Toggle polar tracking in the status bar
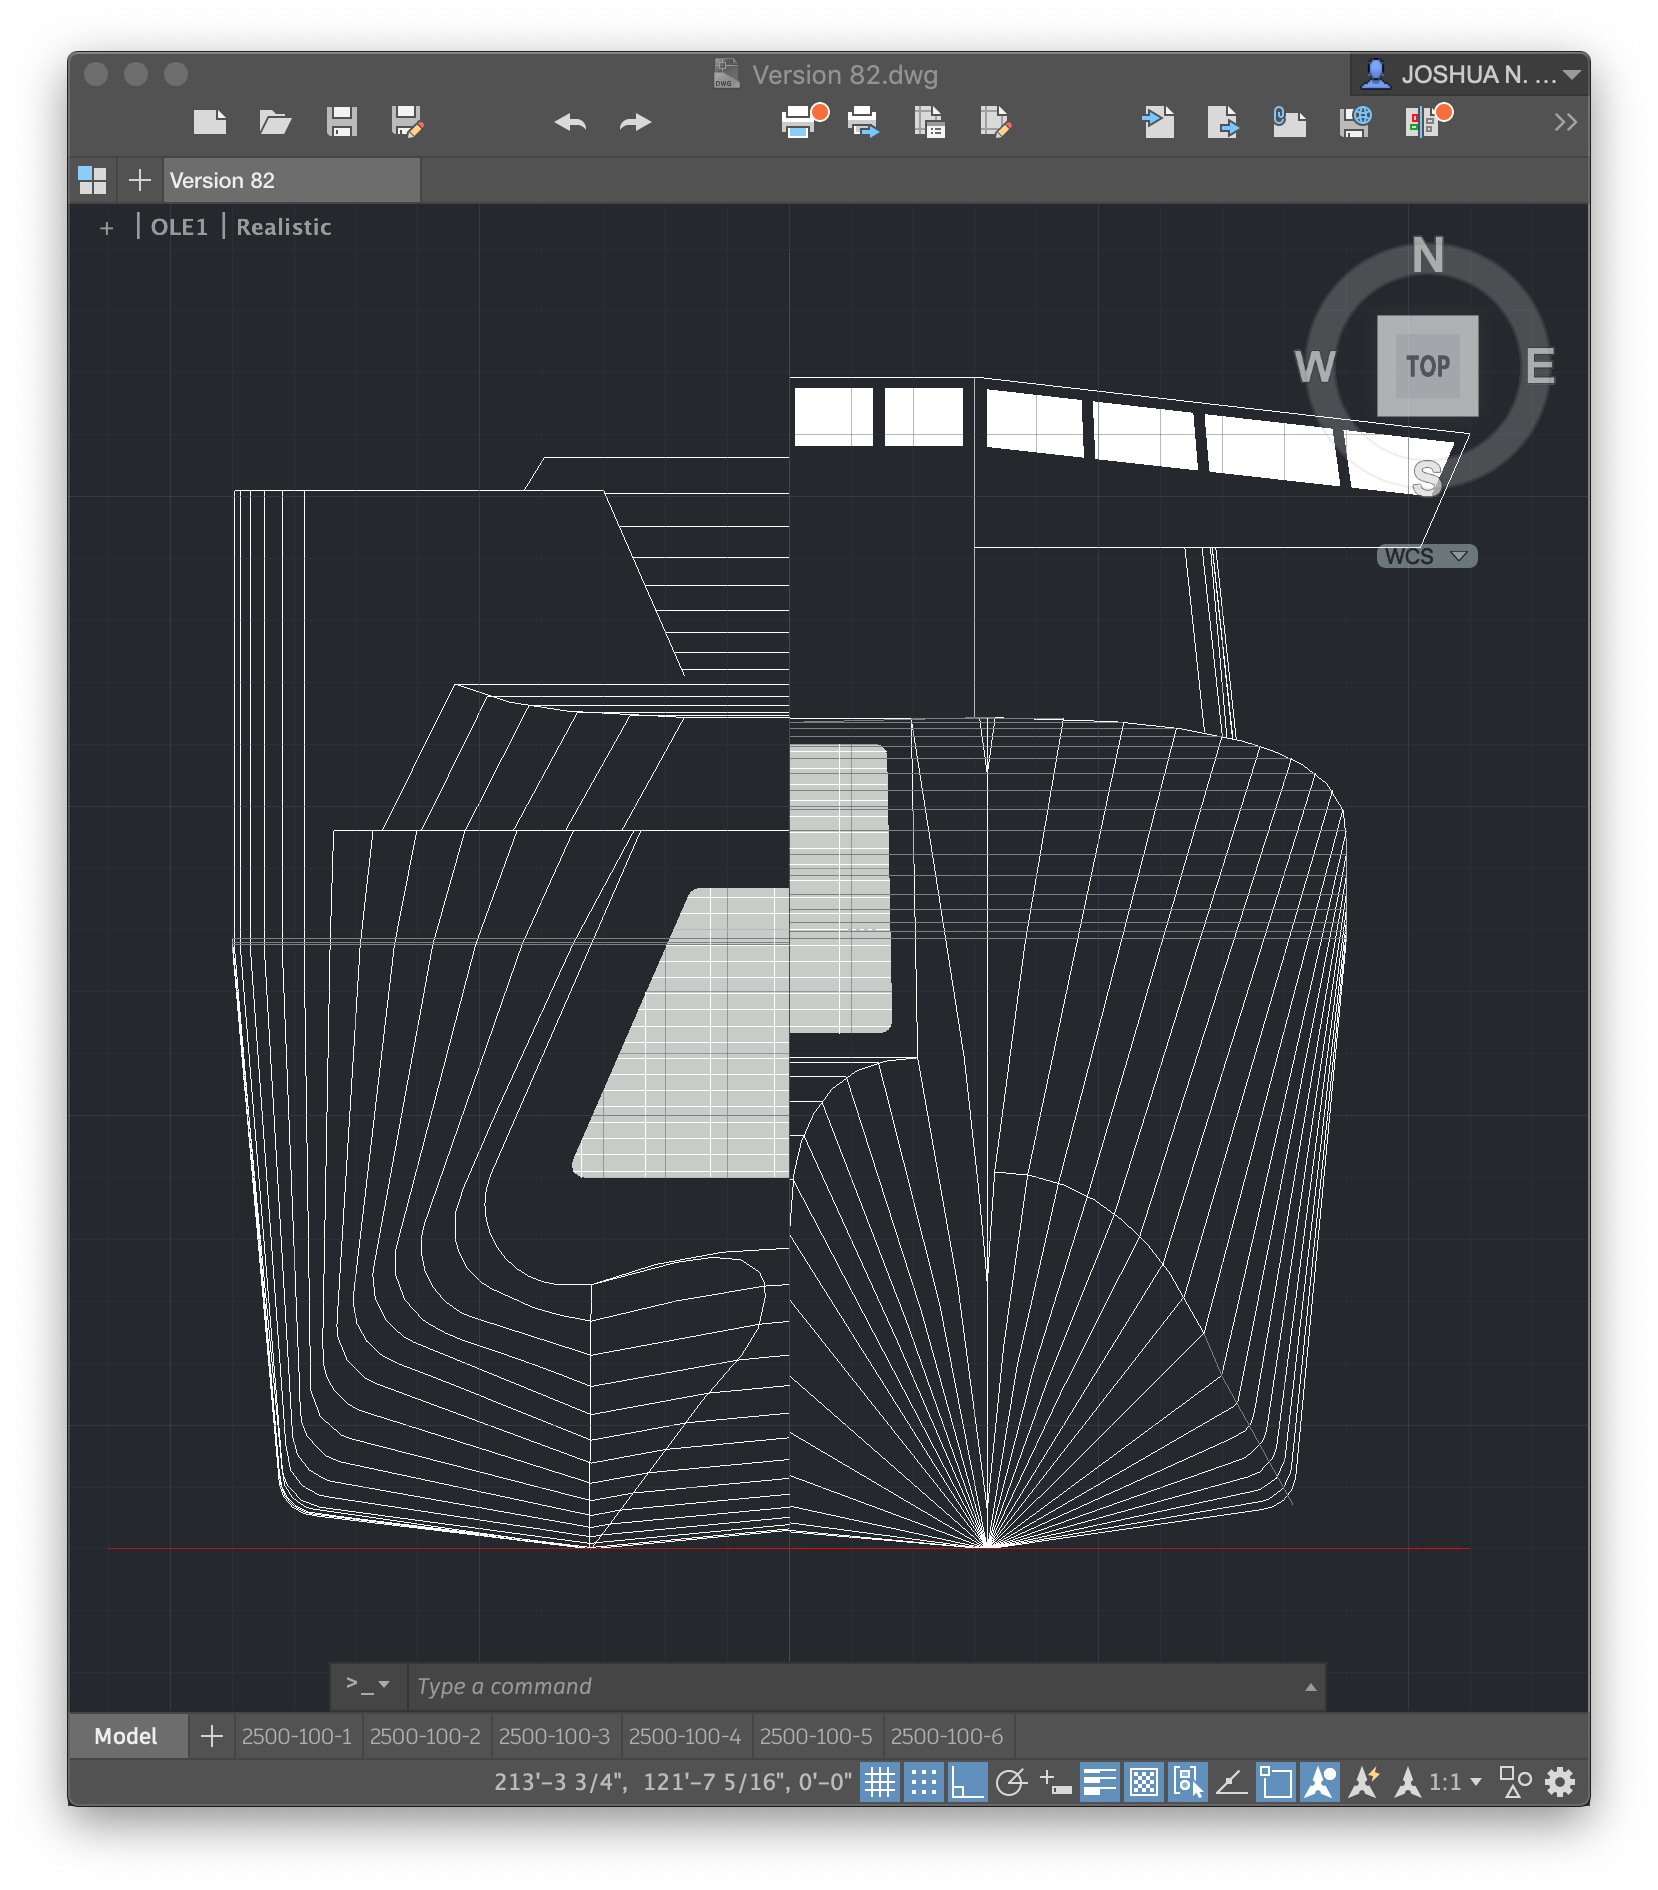1658x1890 pixels. [x=1011, y=1782]
